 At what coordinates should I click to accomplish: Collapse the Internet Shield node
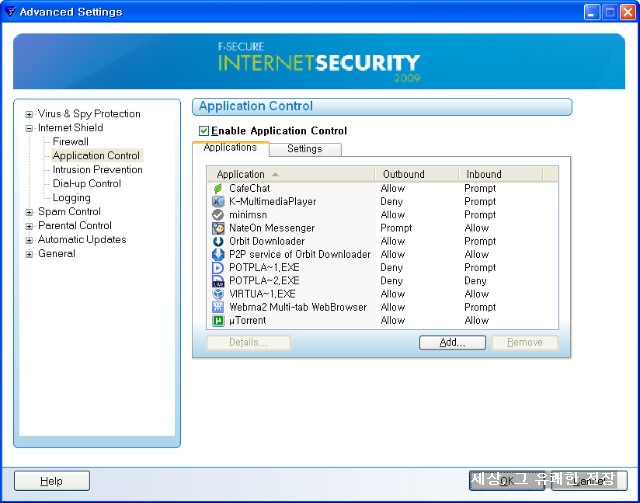[29, 128]
